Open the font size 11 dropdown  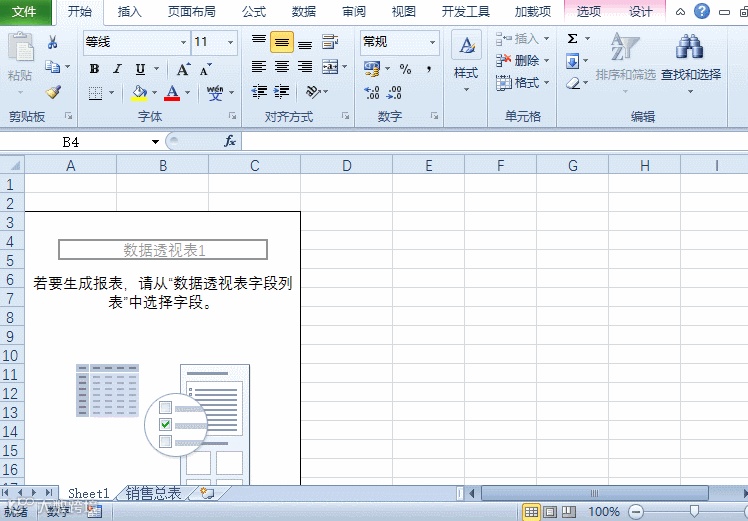[x=230, y=42]
